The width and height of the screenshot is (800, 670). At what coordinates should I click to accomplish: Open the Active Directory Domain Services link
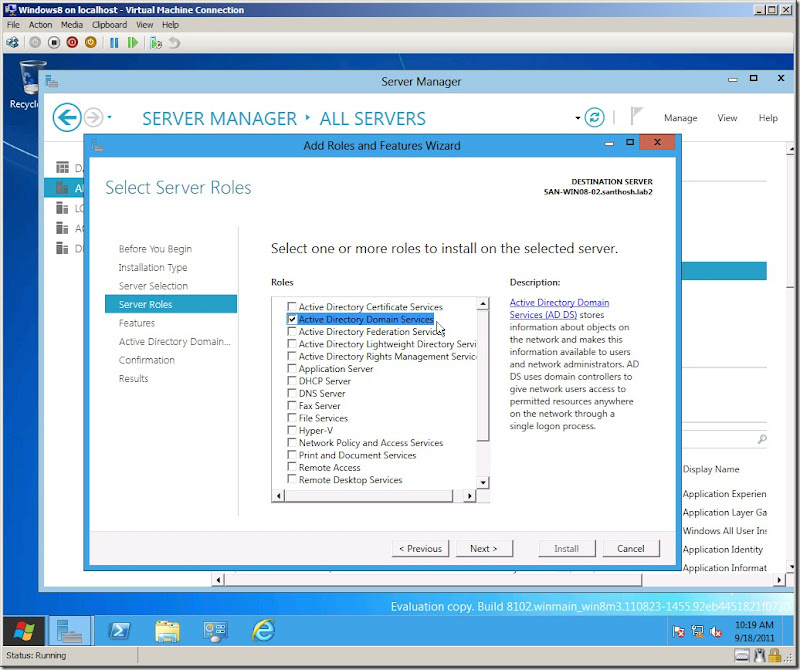click(x=559, y=308)
